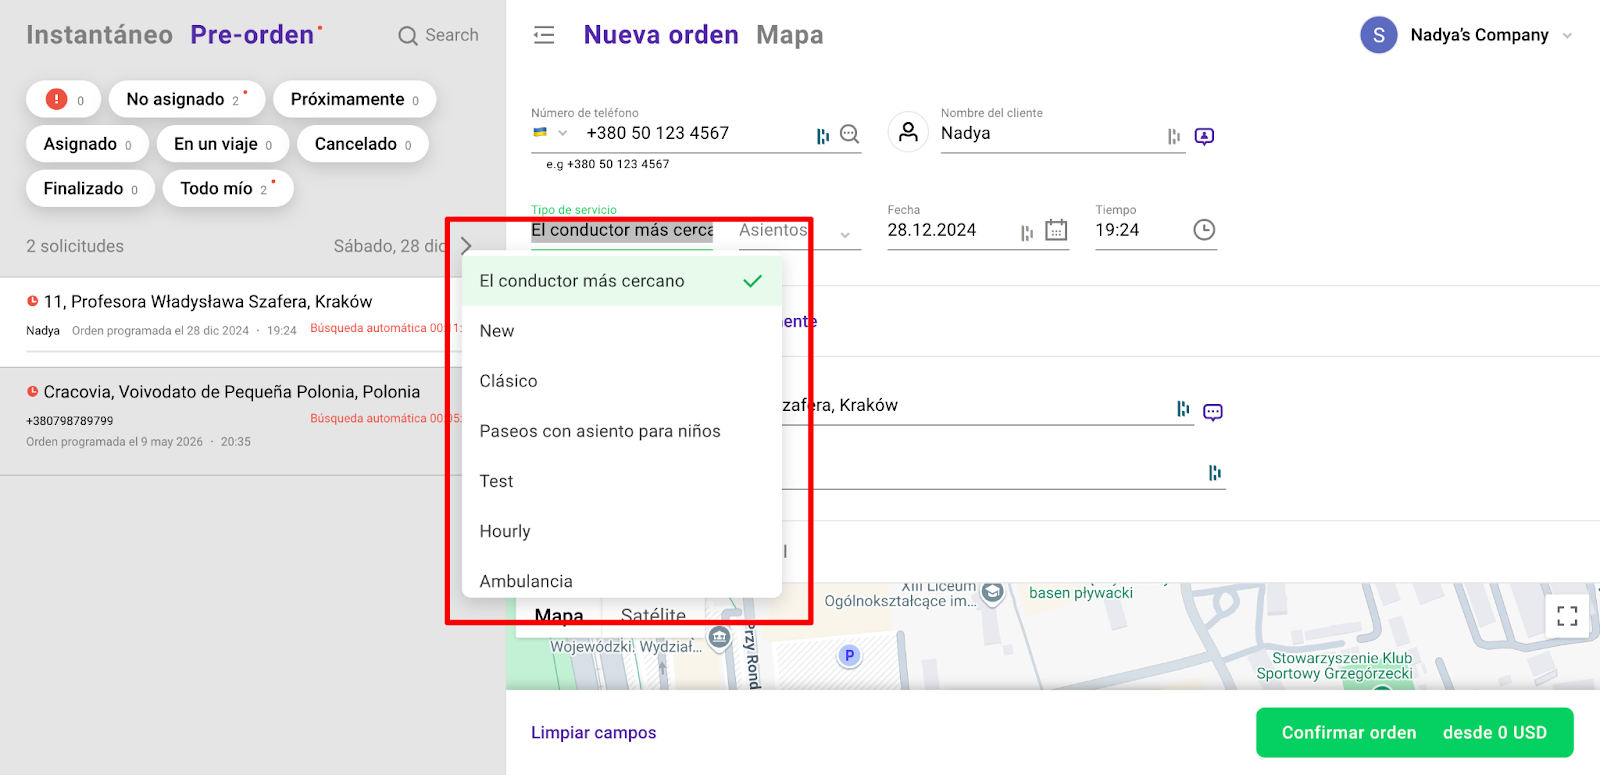The width and height of the screenshot is (1600, 775).
Task: Switch to the Pre-orden tab
Action: [x=252, y=35]
